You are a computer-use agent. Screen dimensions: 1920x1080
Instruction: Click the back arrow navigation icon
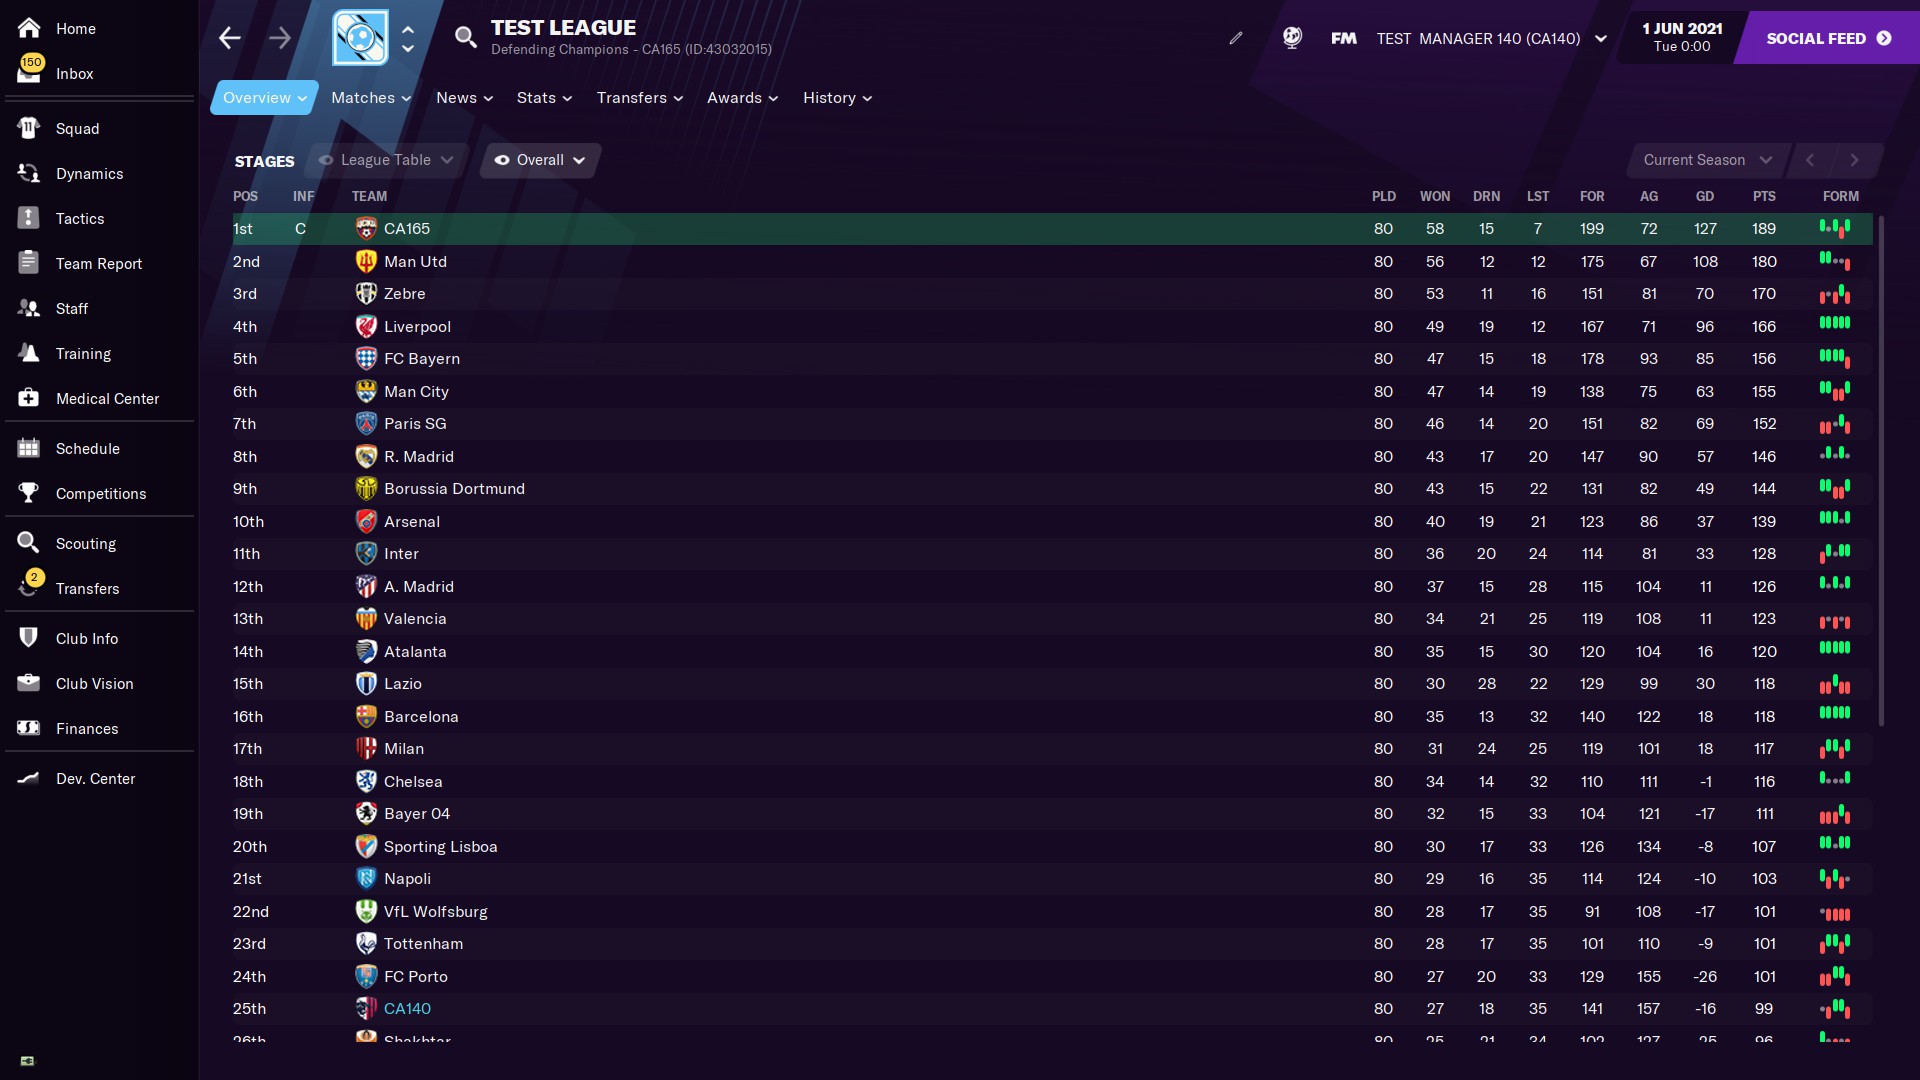(x=230, y=38)
